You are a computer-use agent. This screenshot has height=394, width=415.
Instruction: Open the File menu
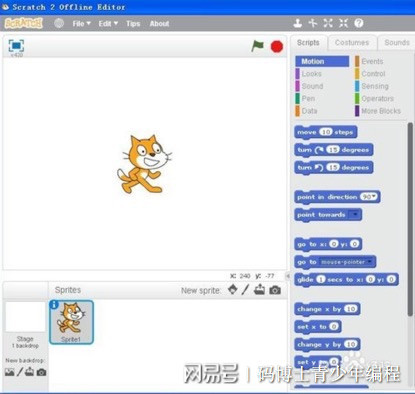click(x=81, y=24)
